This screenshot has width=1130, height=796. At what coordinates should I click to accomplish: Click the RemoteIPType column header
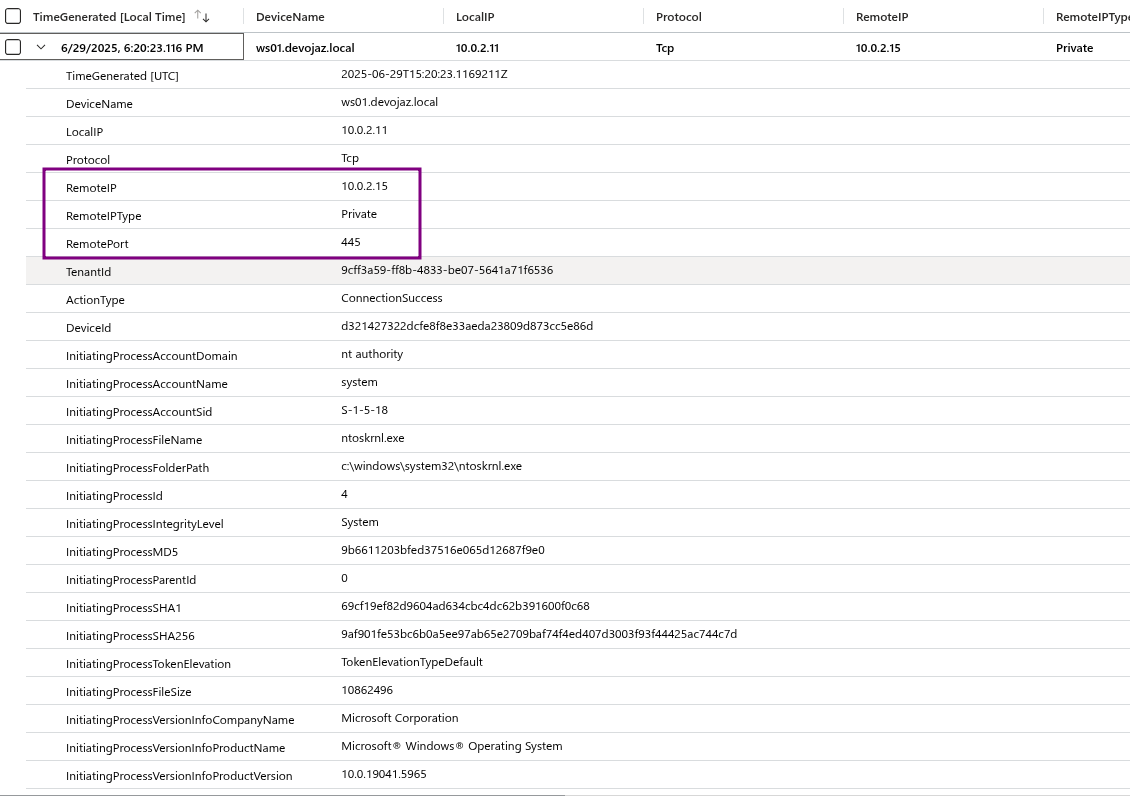pos(1093,17)
